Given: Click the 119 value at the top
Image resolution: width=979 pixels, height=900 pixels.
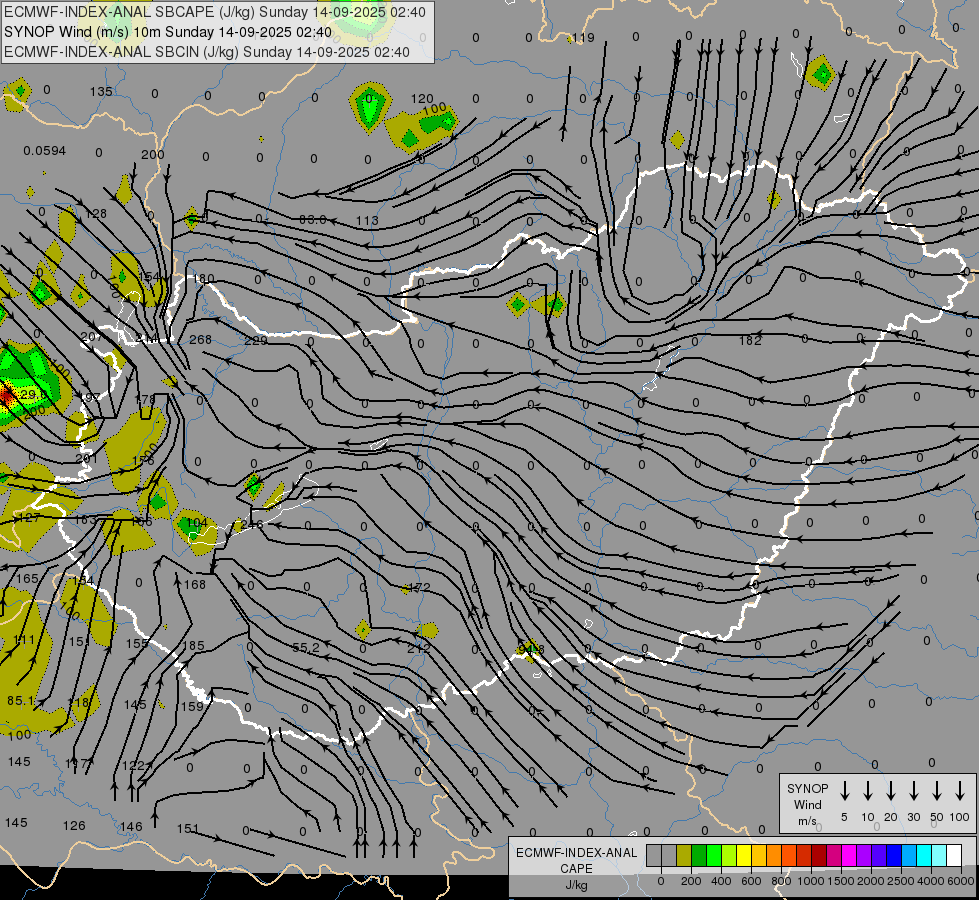Looking at the screenshot, I should pos(583,38).
